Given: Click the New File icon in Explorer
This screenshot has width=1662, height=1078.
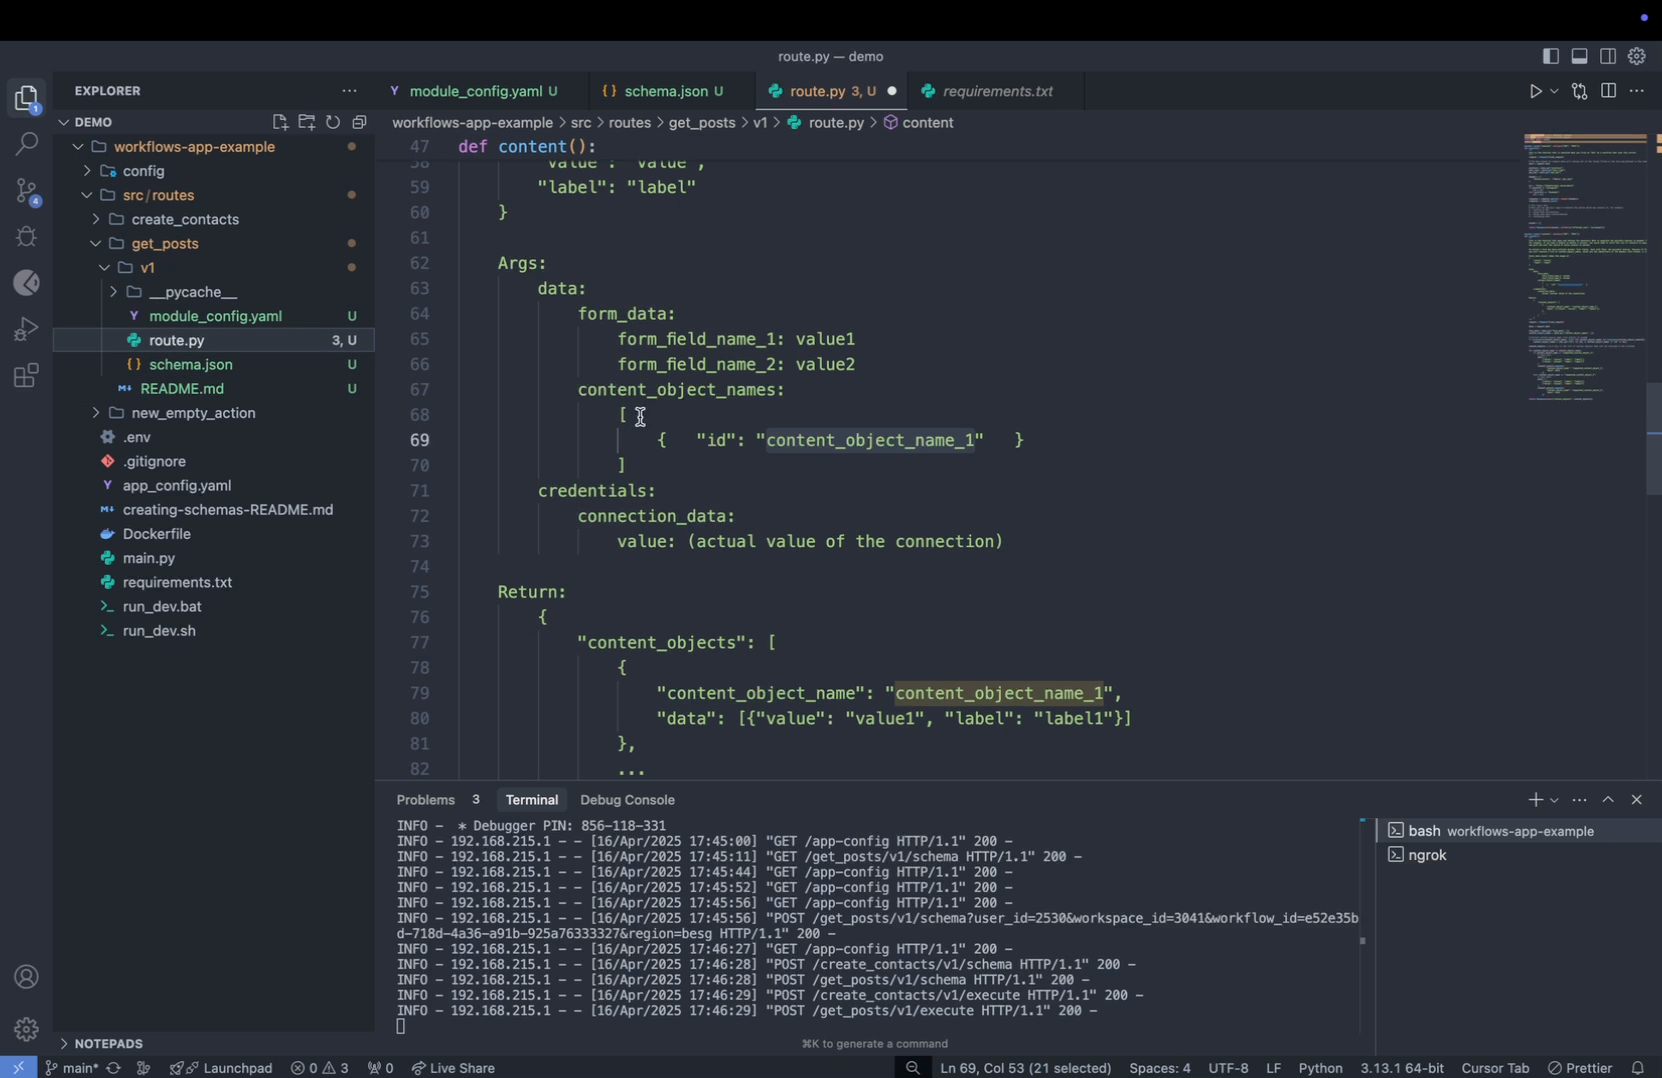Looking at the screenshot, I should click(x=280, y=122).
